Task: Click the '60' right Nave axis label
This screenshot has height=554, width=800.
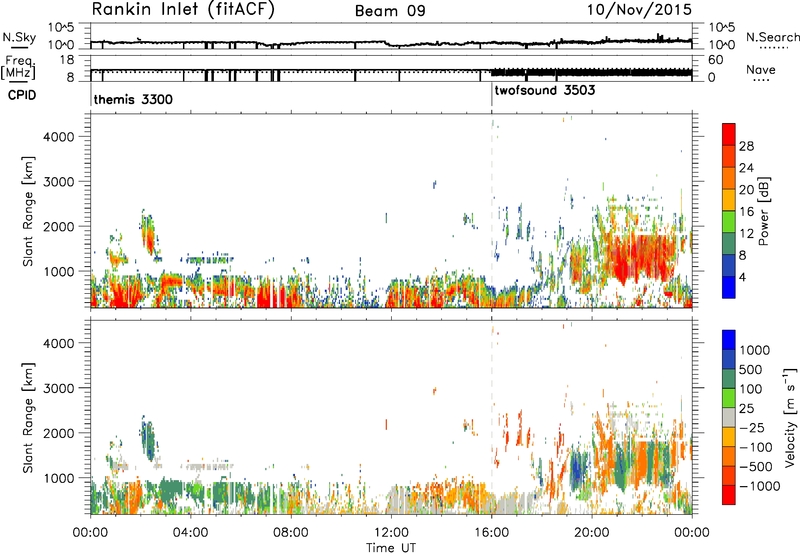Action: tap(715, 60)
